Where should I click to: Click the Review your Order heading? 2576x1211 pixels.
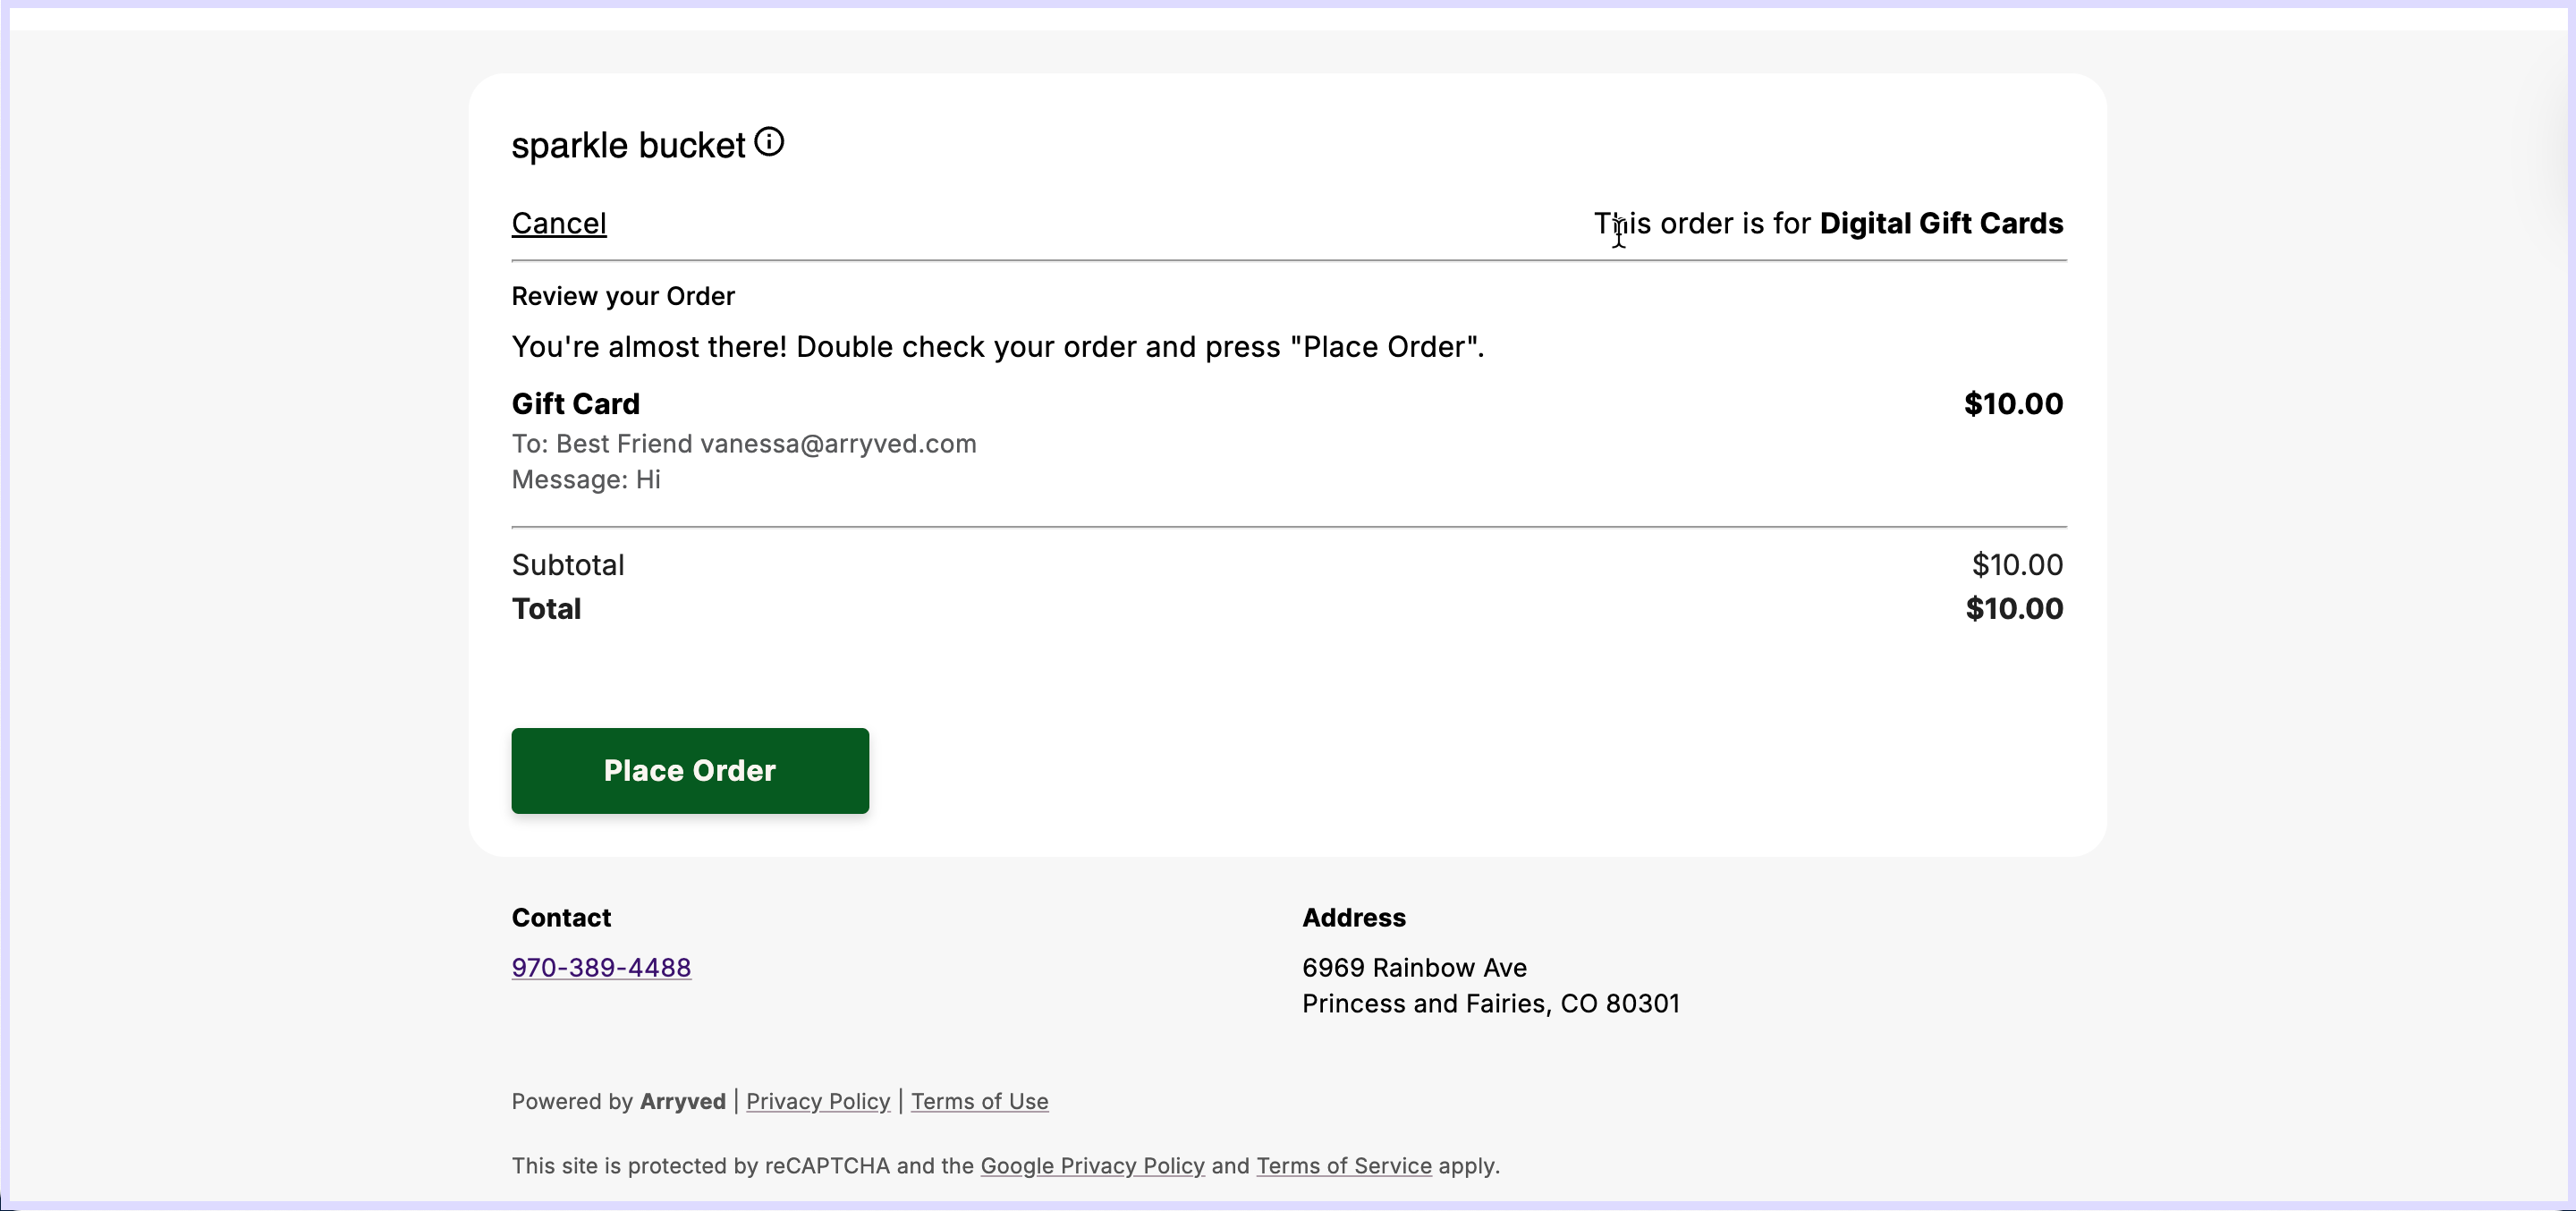[623, 296]
